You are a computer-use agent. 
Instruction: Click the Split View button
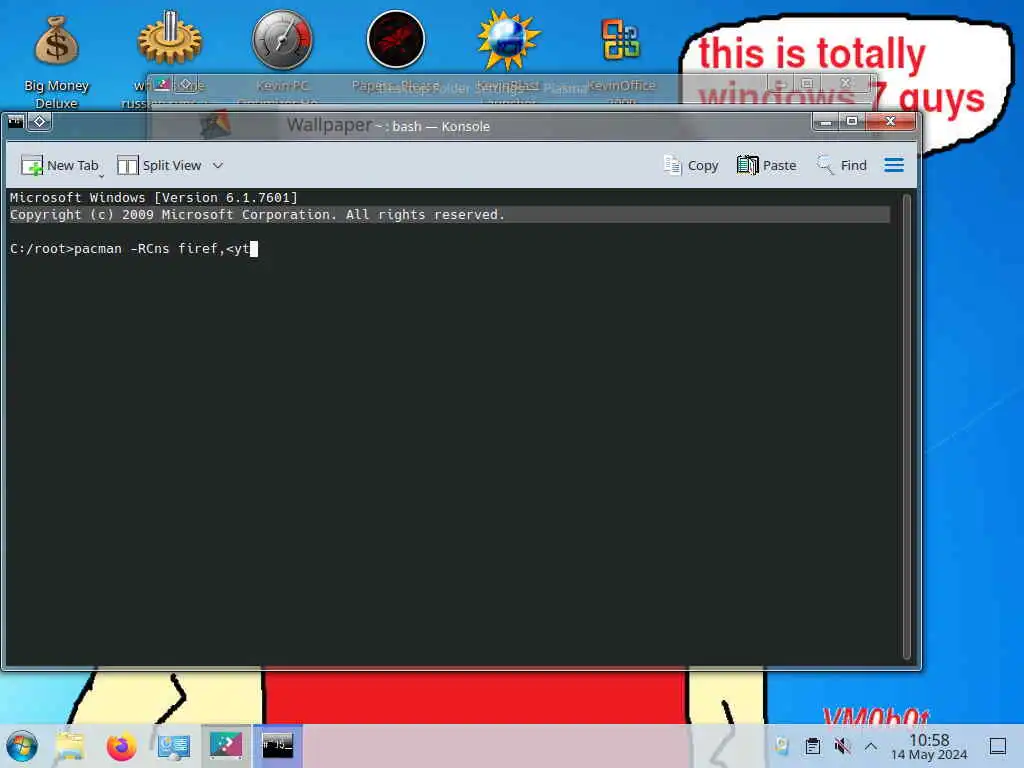pyautogui.click(x=159, y=165)
